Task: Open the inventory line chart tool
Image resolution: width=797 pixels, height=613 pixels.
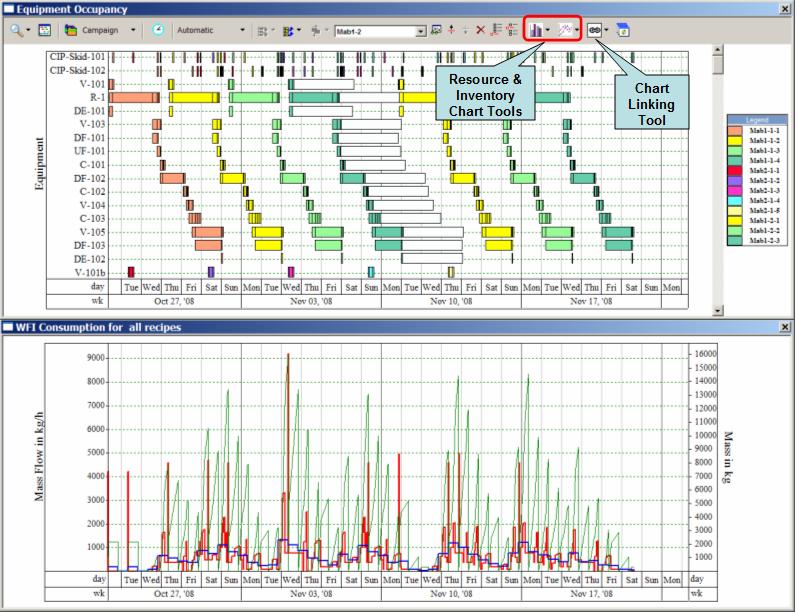Action: [566, 30]
